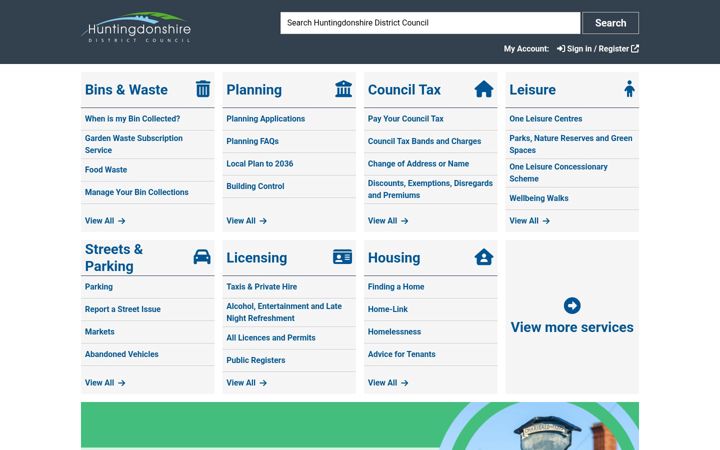Focus the Search Huntingdonshire District Council field
The image size is (720, 450).
[430, 23]
